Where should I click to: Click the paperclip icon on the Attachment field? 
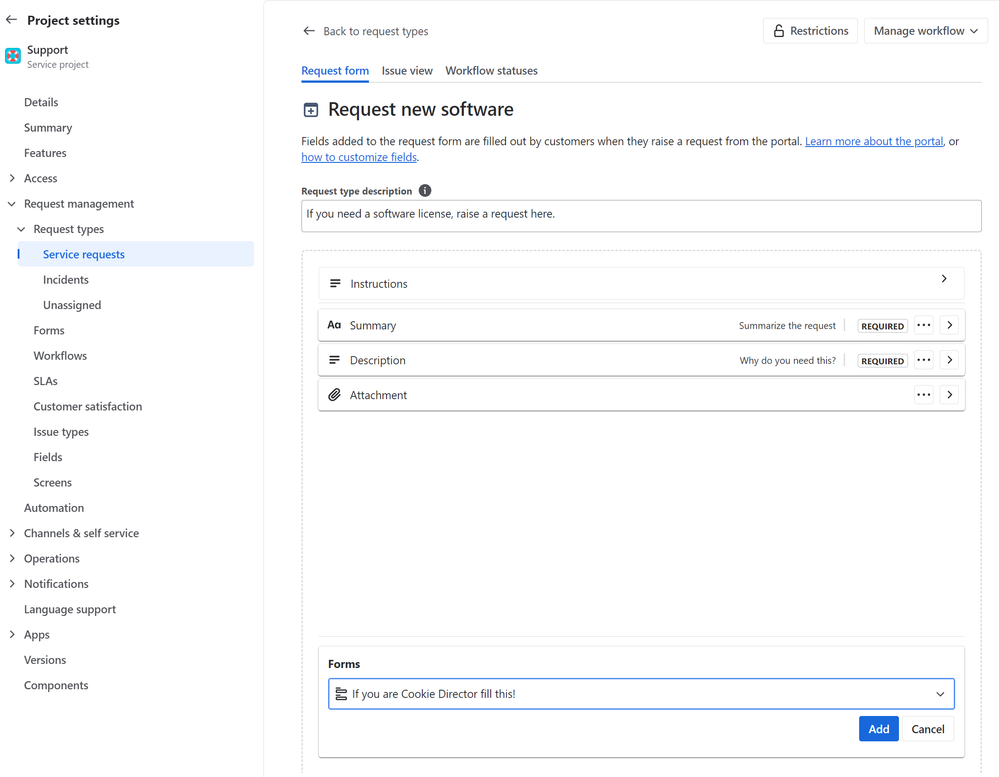(333, 394)
